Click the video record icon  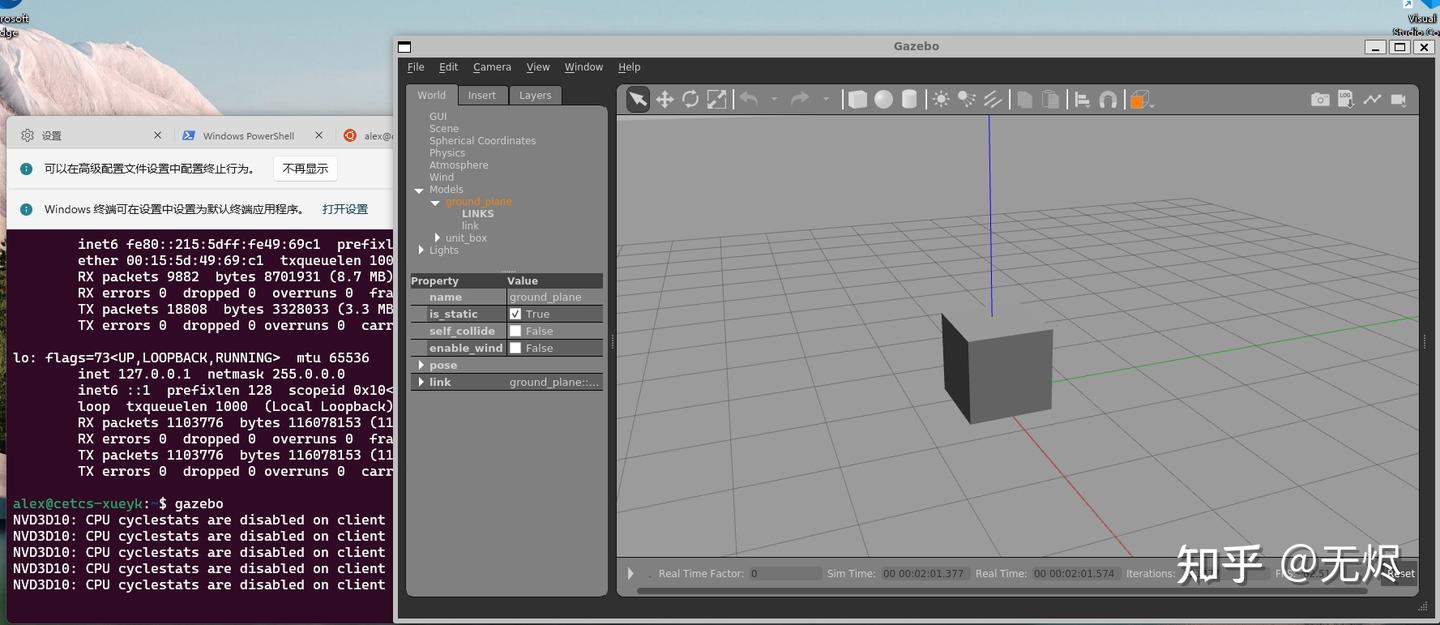[1398, 100]
